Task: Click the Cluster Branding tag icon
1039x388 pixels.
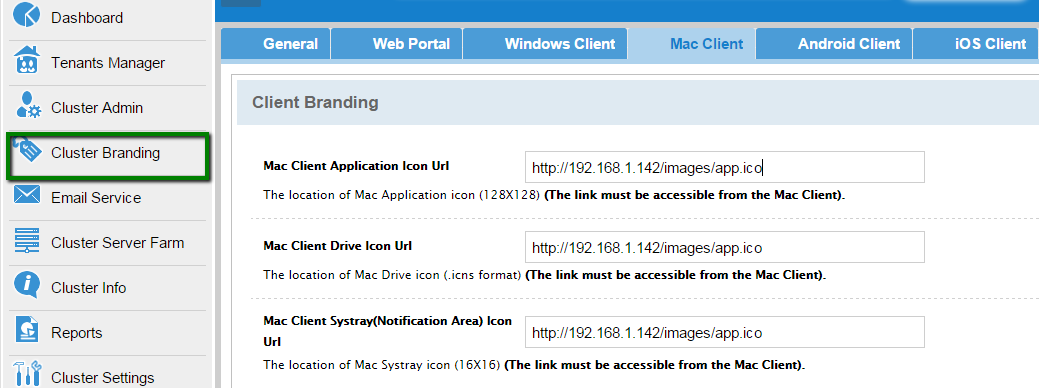Action: pyautogui.click(x=27, y=151)
